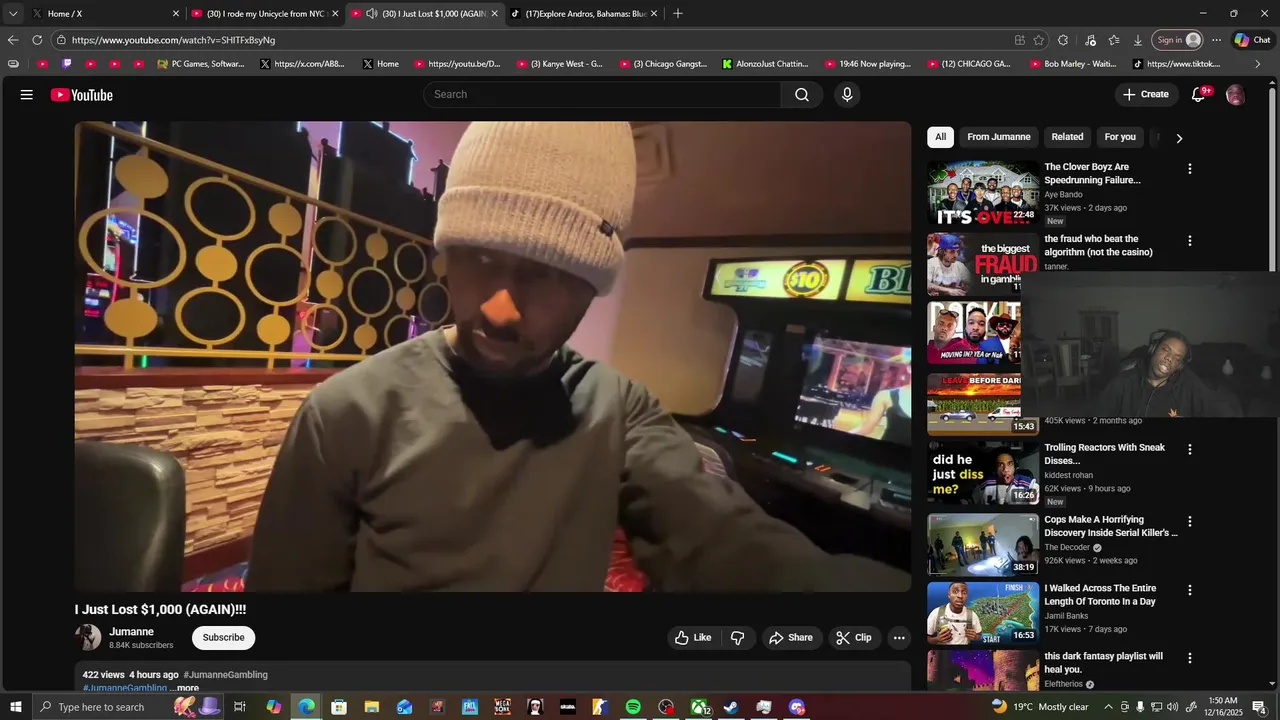This screenshot has height=720, width=1280.
Task: Open Spotify from the taskbar
Action: [633, 707]
